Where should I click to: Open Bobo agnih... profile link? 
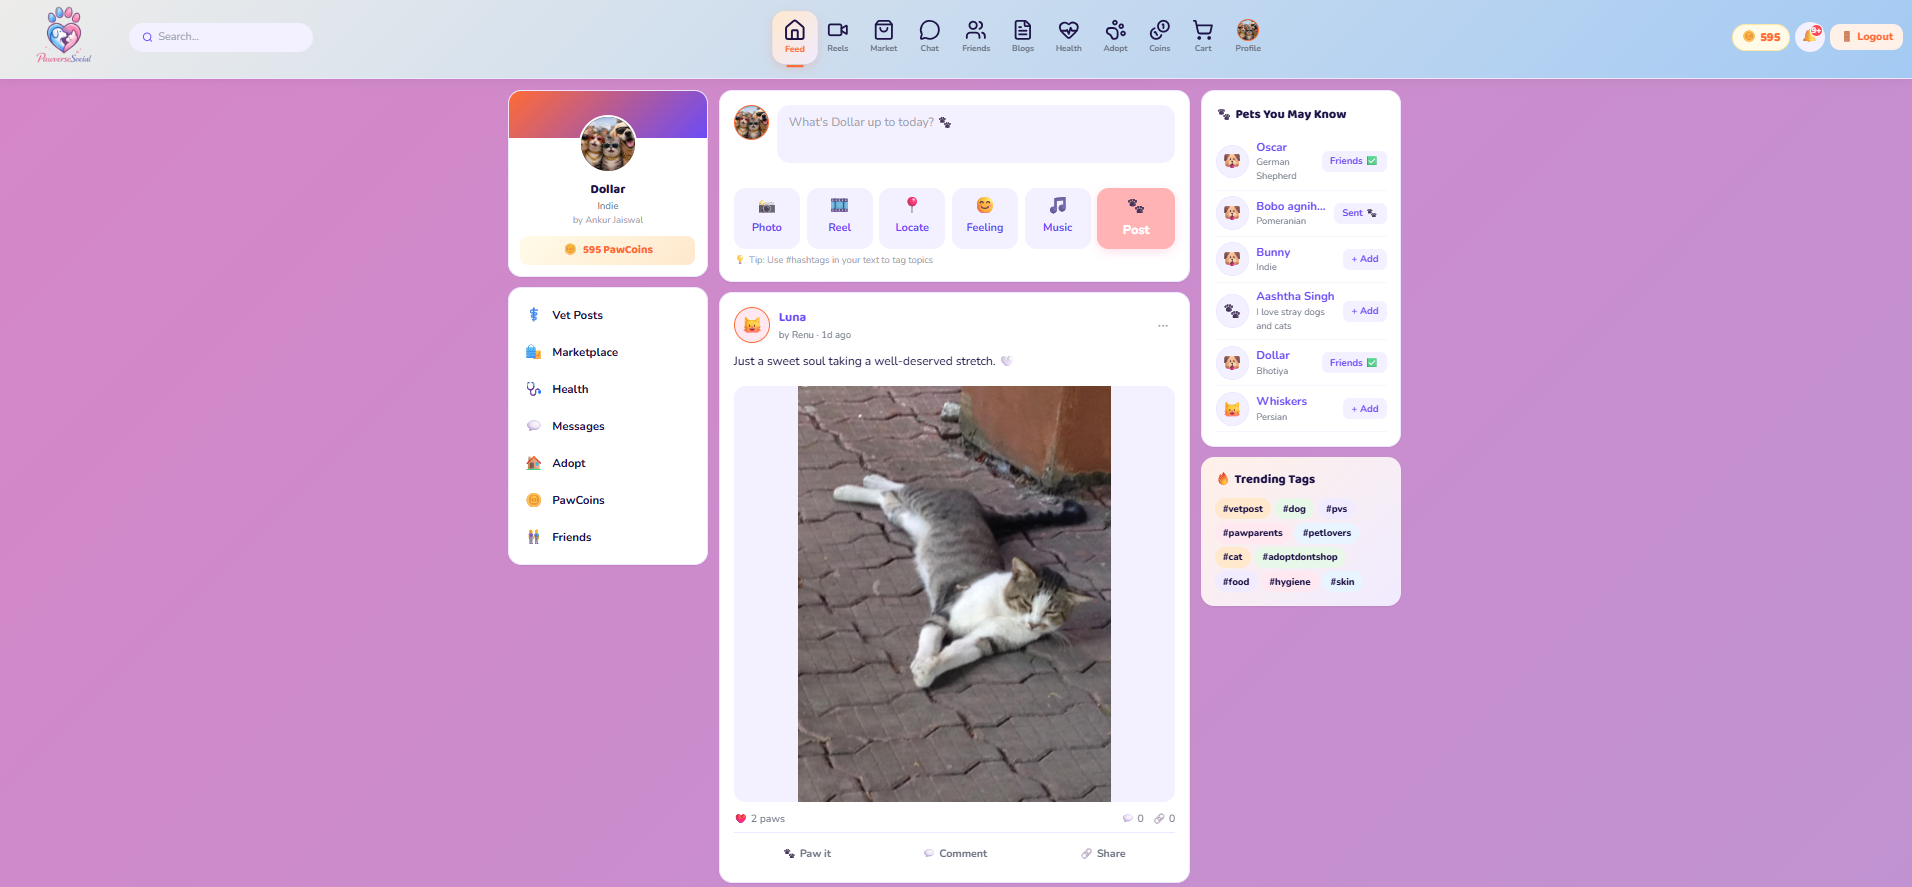1290,206
